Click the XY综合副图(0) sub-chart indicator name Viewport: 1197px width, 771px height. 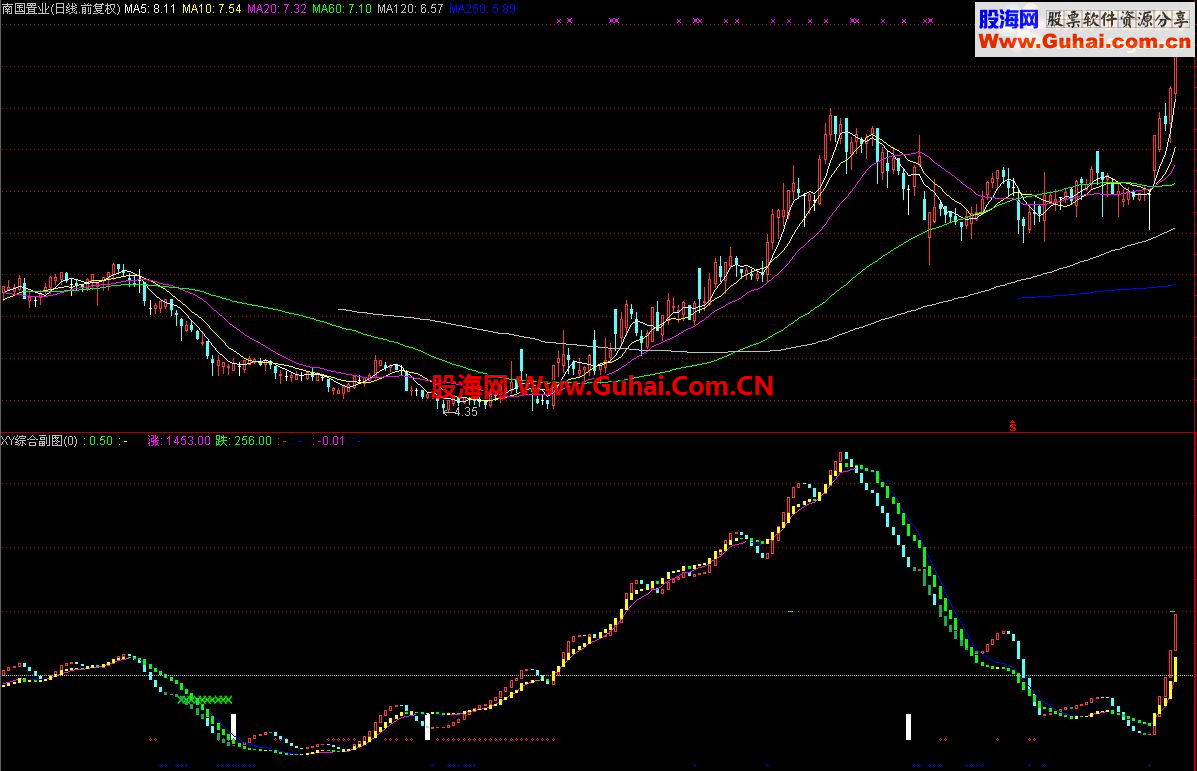pyautogui.click(x=40, y=440)
